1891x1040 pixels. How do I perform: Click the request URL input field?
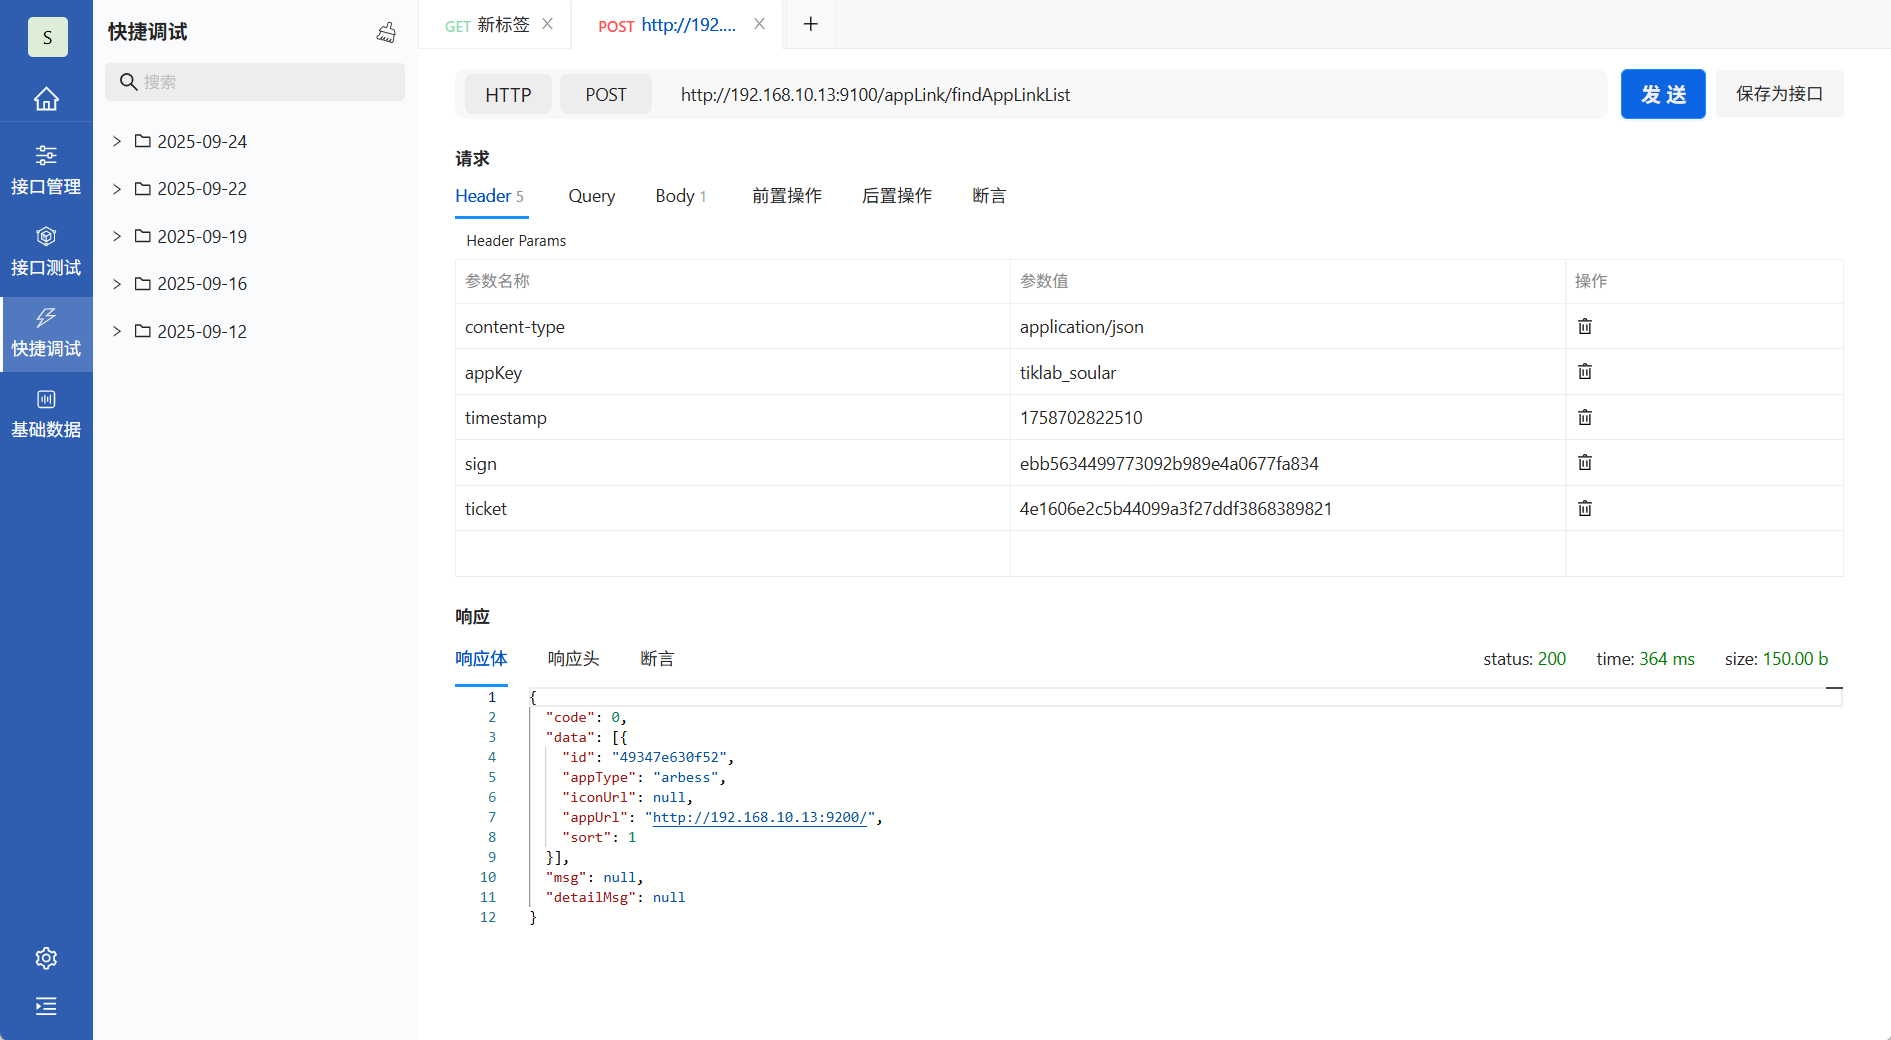[1135, 95]
